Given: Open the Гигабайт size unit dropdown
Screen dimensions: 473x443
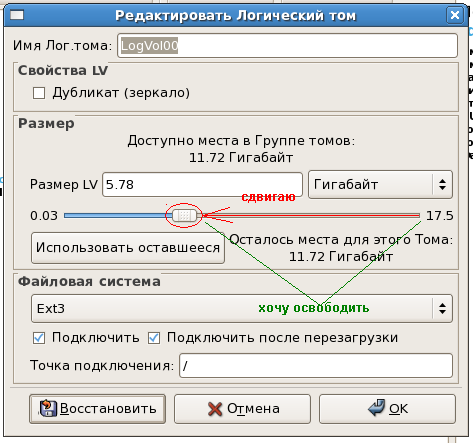Looking at the screenshot, I should (380, 184).
